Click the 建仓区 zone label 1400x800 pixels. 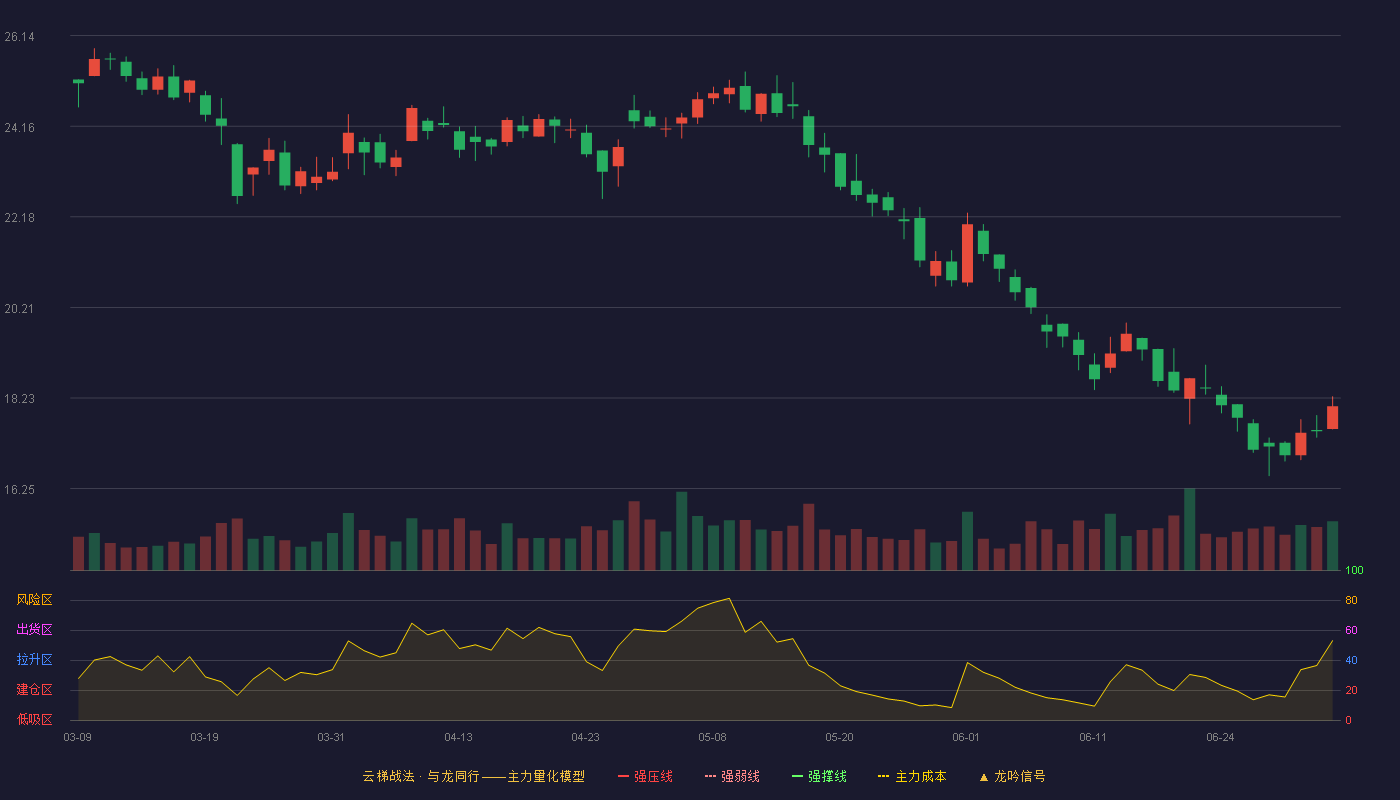[34, 690]
